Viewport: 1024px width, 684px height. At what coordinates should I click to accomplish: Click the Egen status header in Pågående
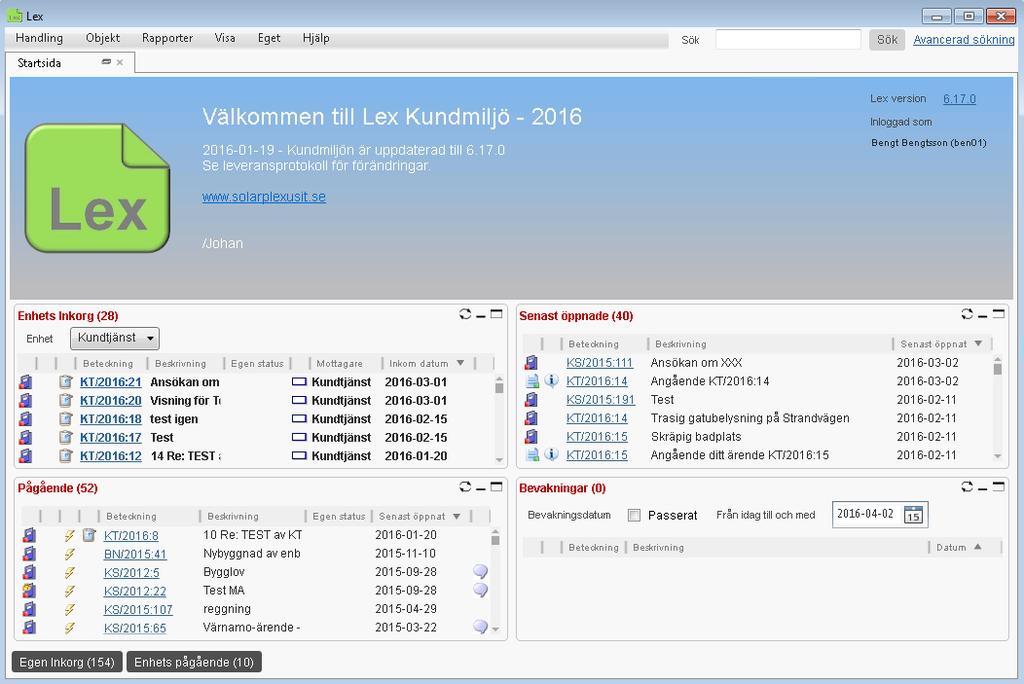(338, 516)
